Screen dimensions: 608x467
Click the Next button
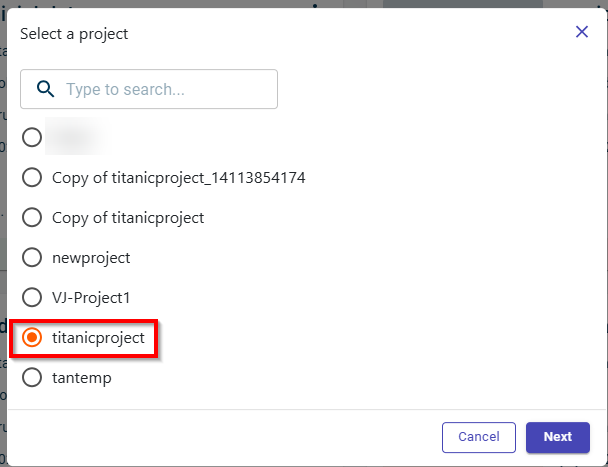pos(557,437)
